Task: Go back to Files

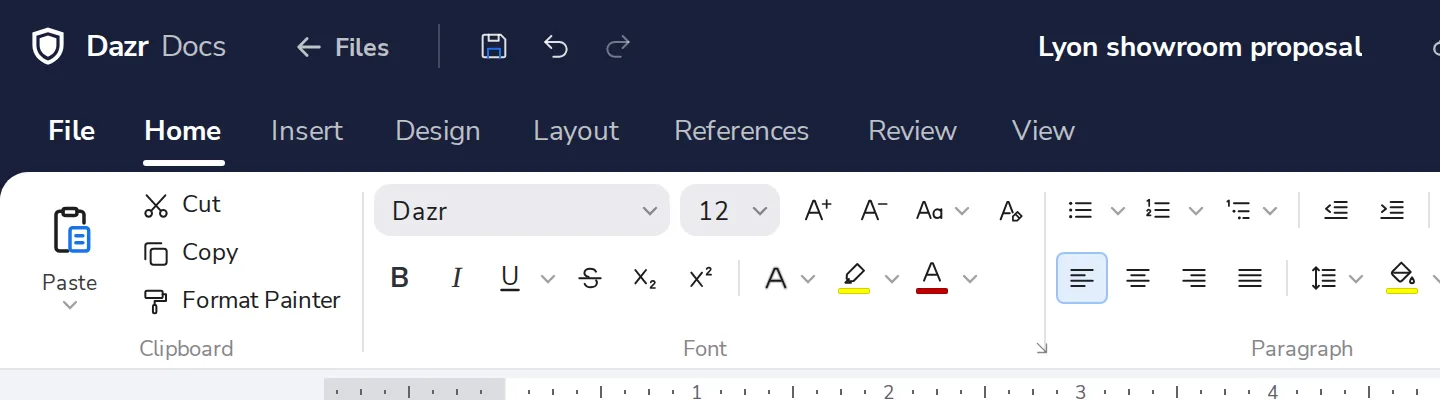Action: 343,47
